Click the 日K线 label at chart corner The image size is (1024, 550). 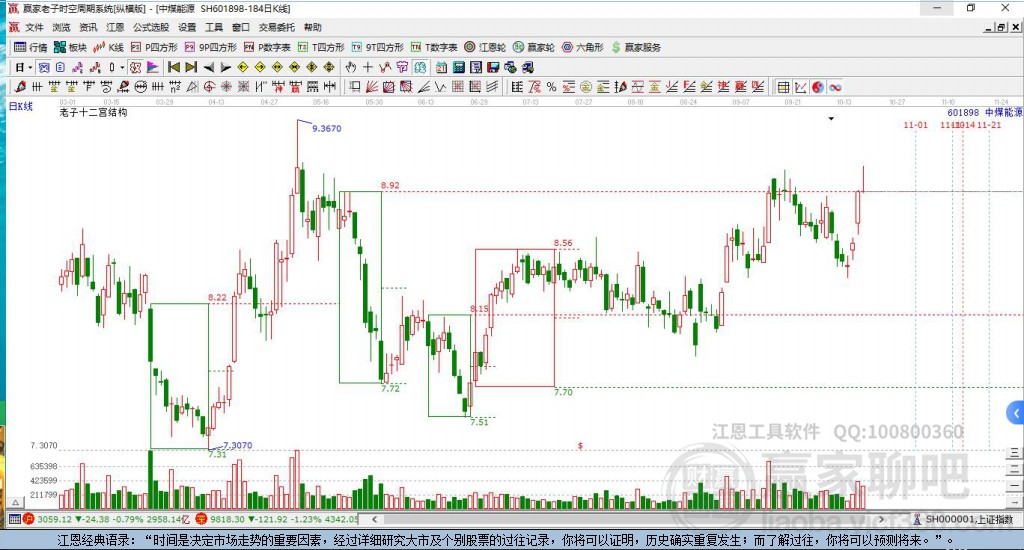coord(20,106)
